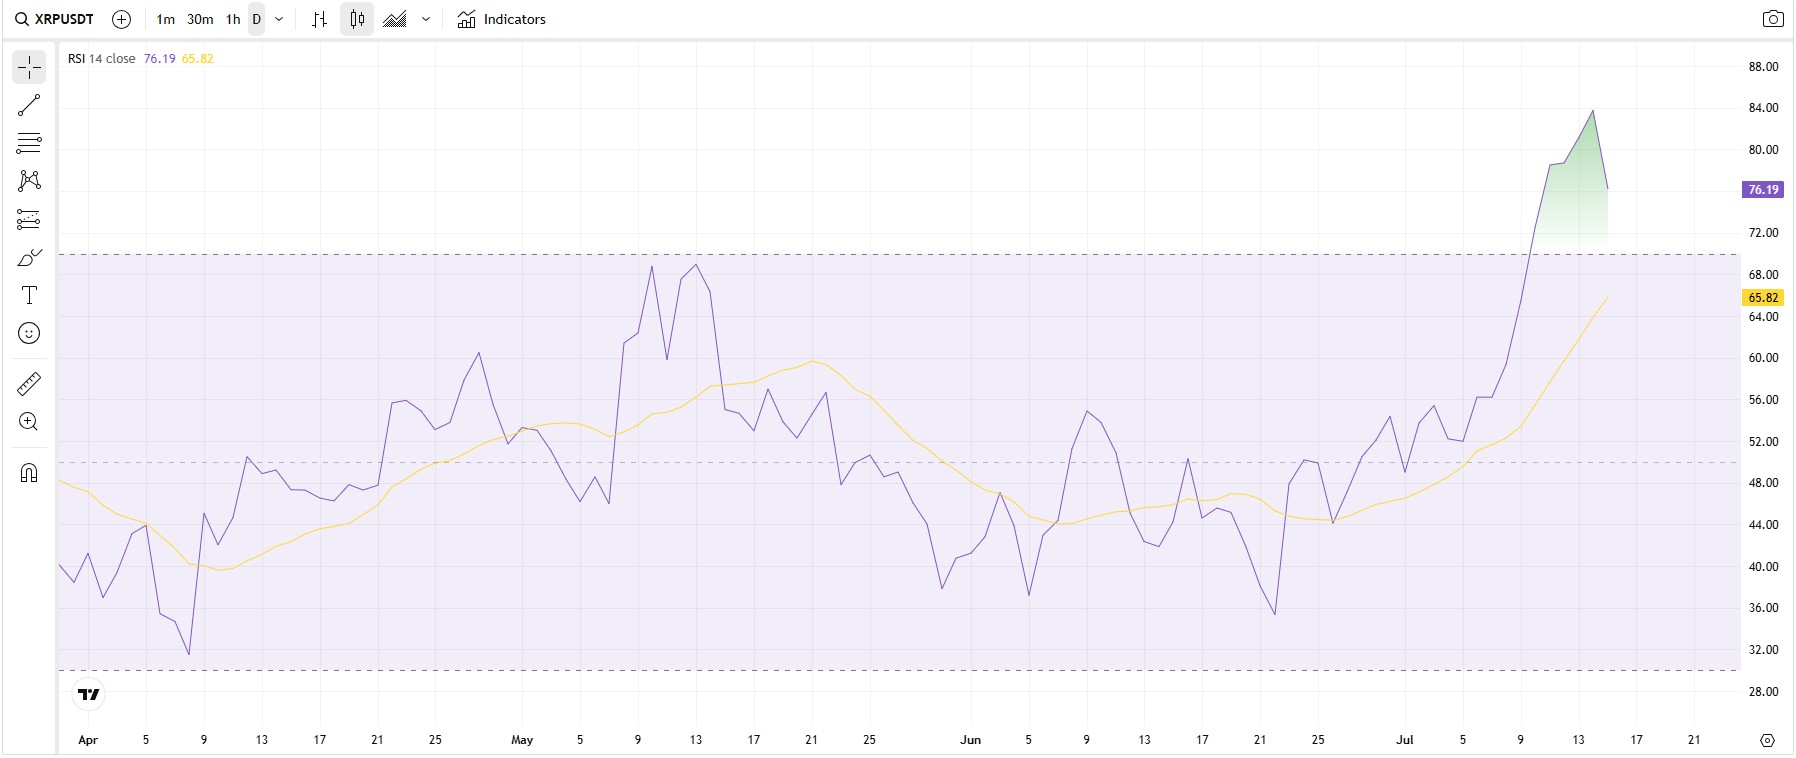This screenshot has height=758, width=1796.
Task: Select the bars chart style icon
Action: (x=320, y=19)
